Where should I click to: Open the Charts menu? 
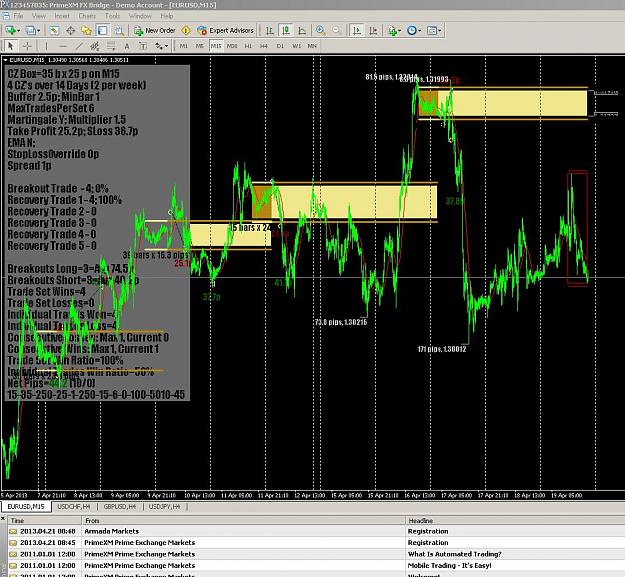87,16
